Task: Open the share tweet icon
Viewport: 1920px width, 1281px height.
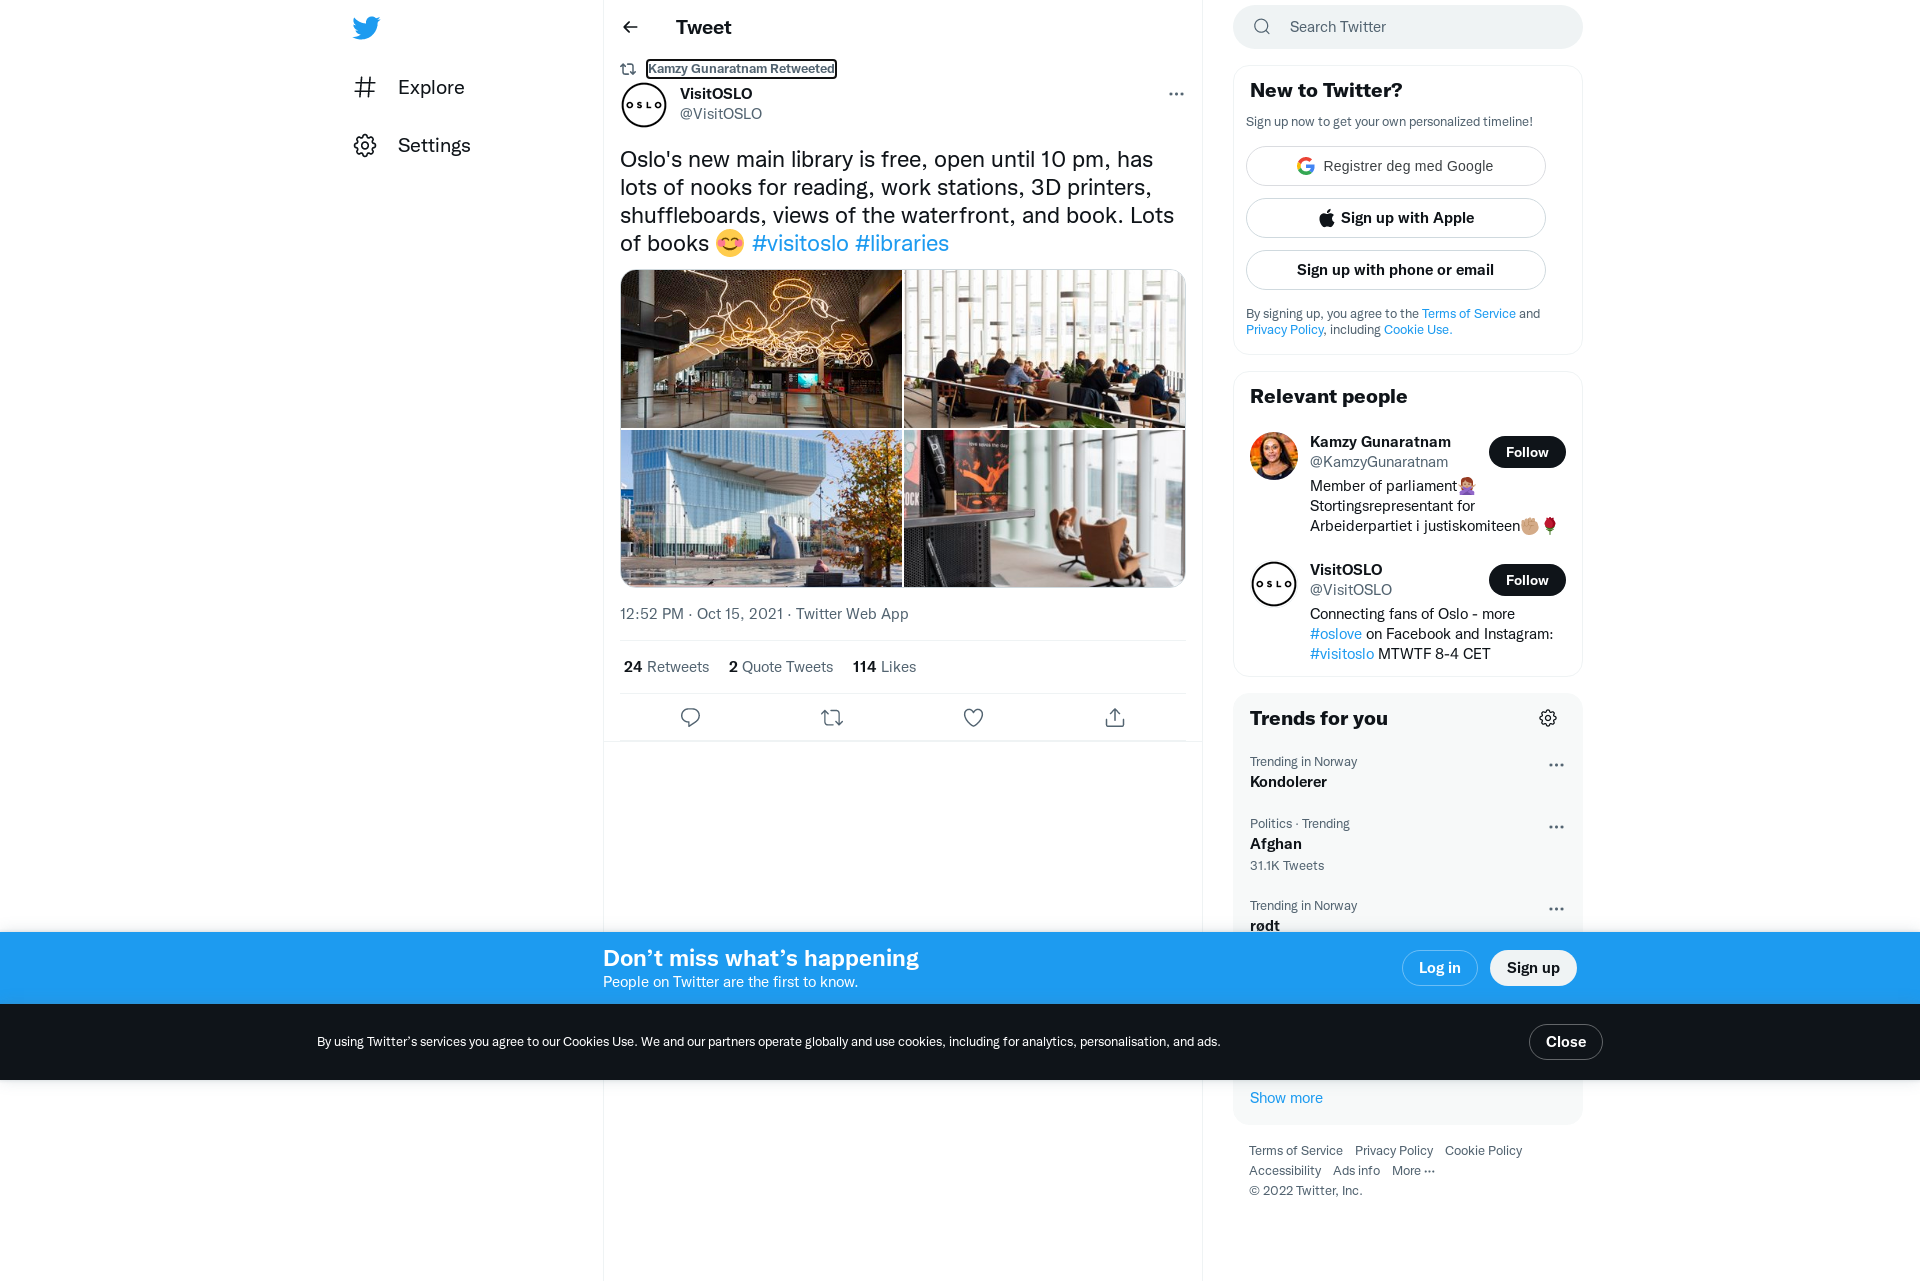Action: (x=1115, y=718)
